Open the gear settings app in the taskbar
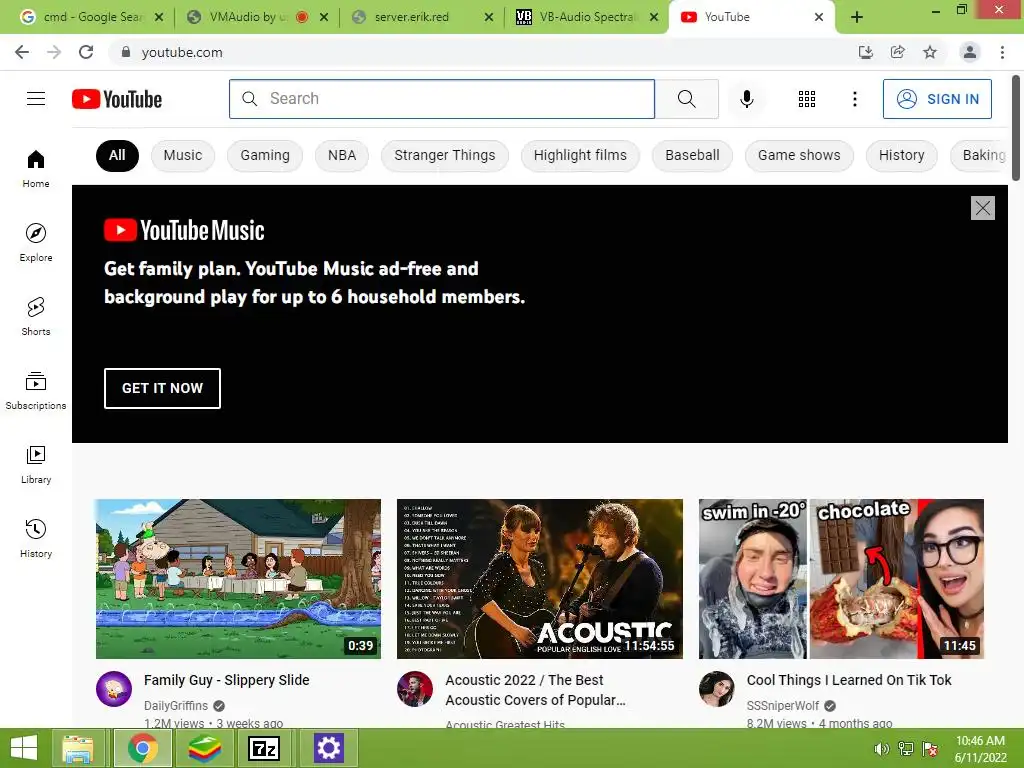Screen dimensions: 1024x768 point(328,748)
